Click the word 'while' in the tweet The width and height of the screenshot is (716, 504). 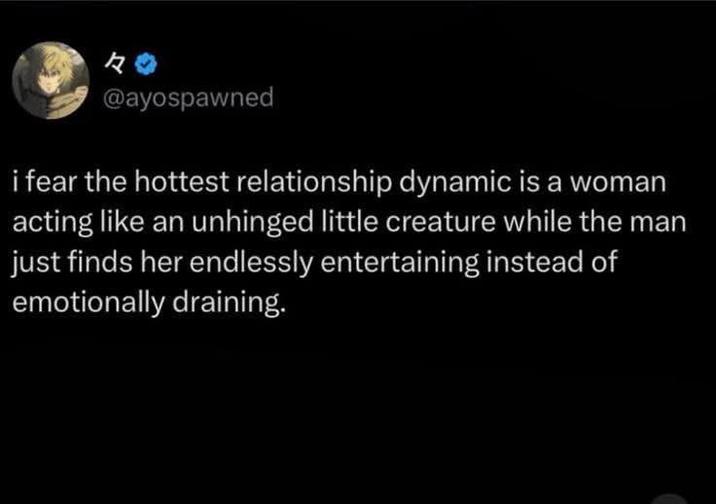(537, 222)
